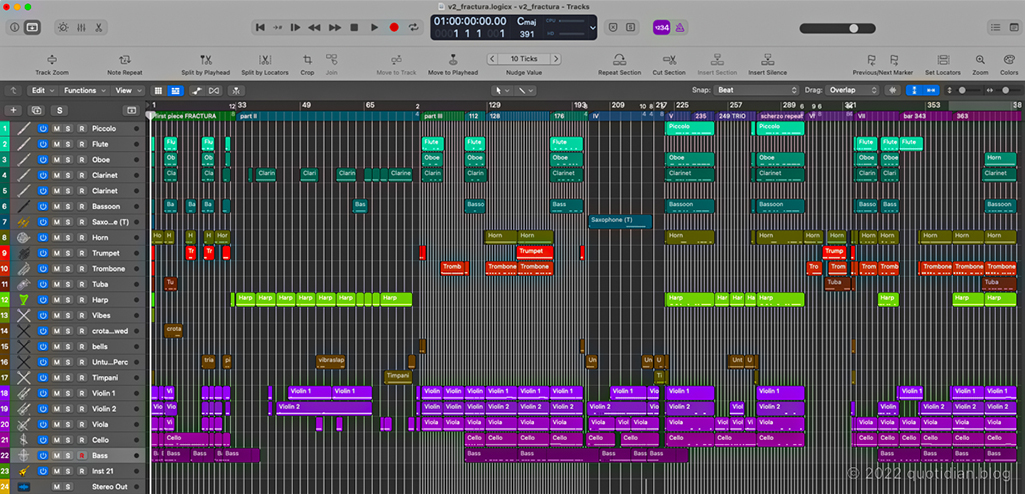Select the '249 TRIO' marker
Screen dimensions: 1025x494
pos(735,116)
